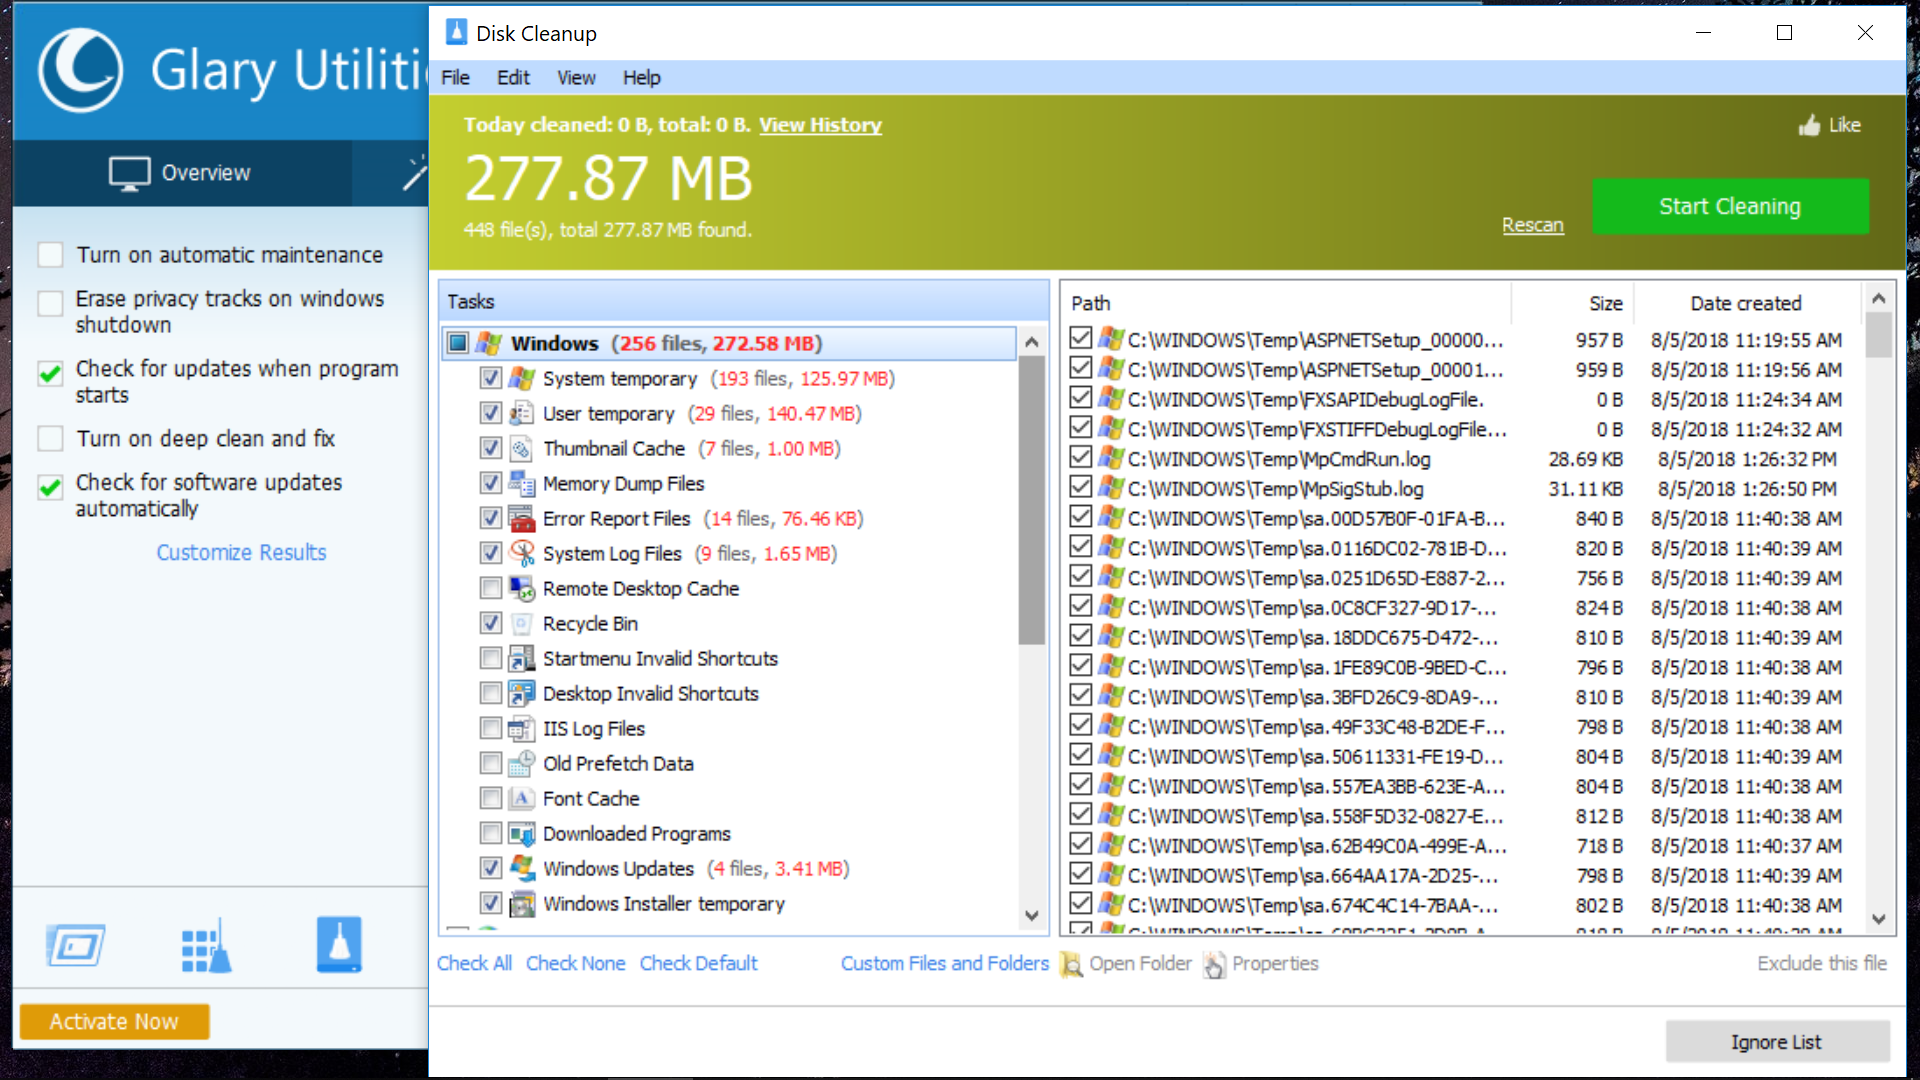This screenshot has height=1080, width=1920.
Task: Open the Edit menu
Action: point(513,78)
